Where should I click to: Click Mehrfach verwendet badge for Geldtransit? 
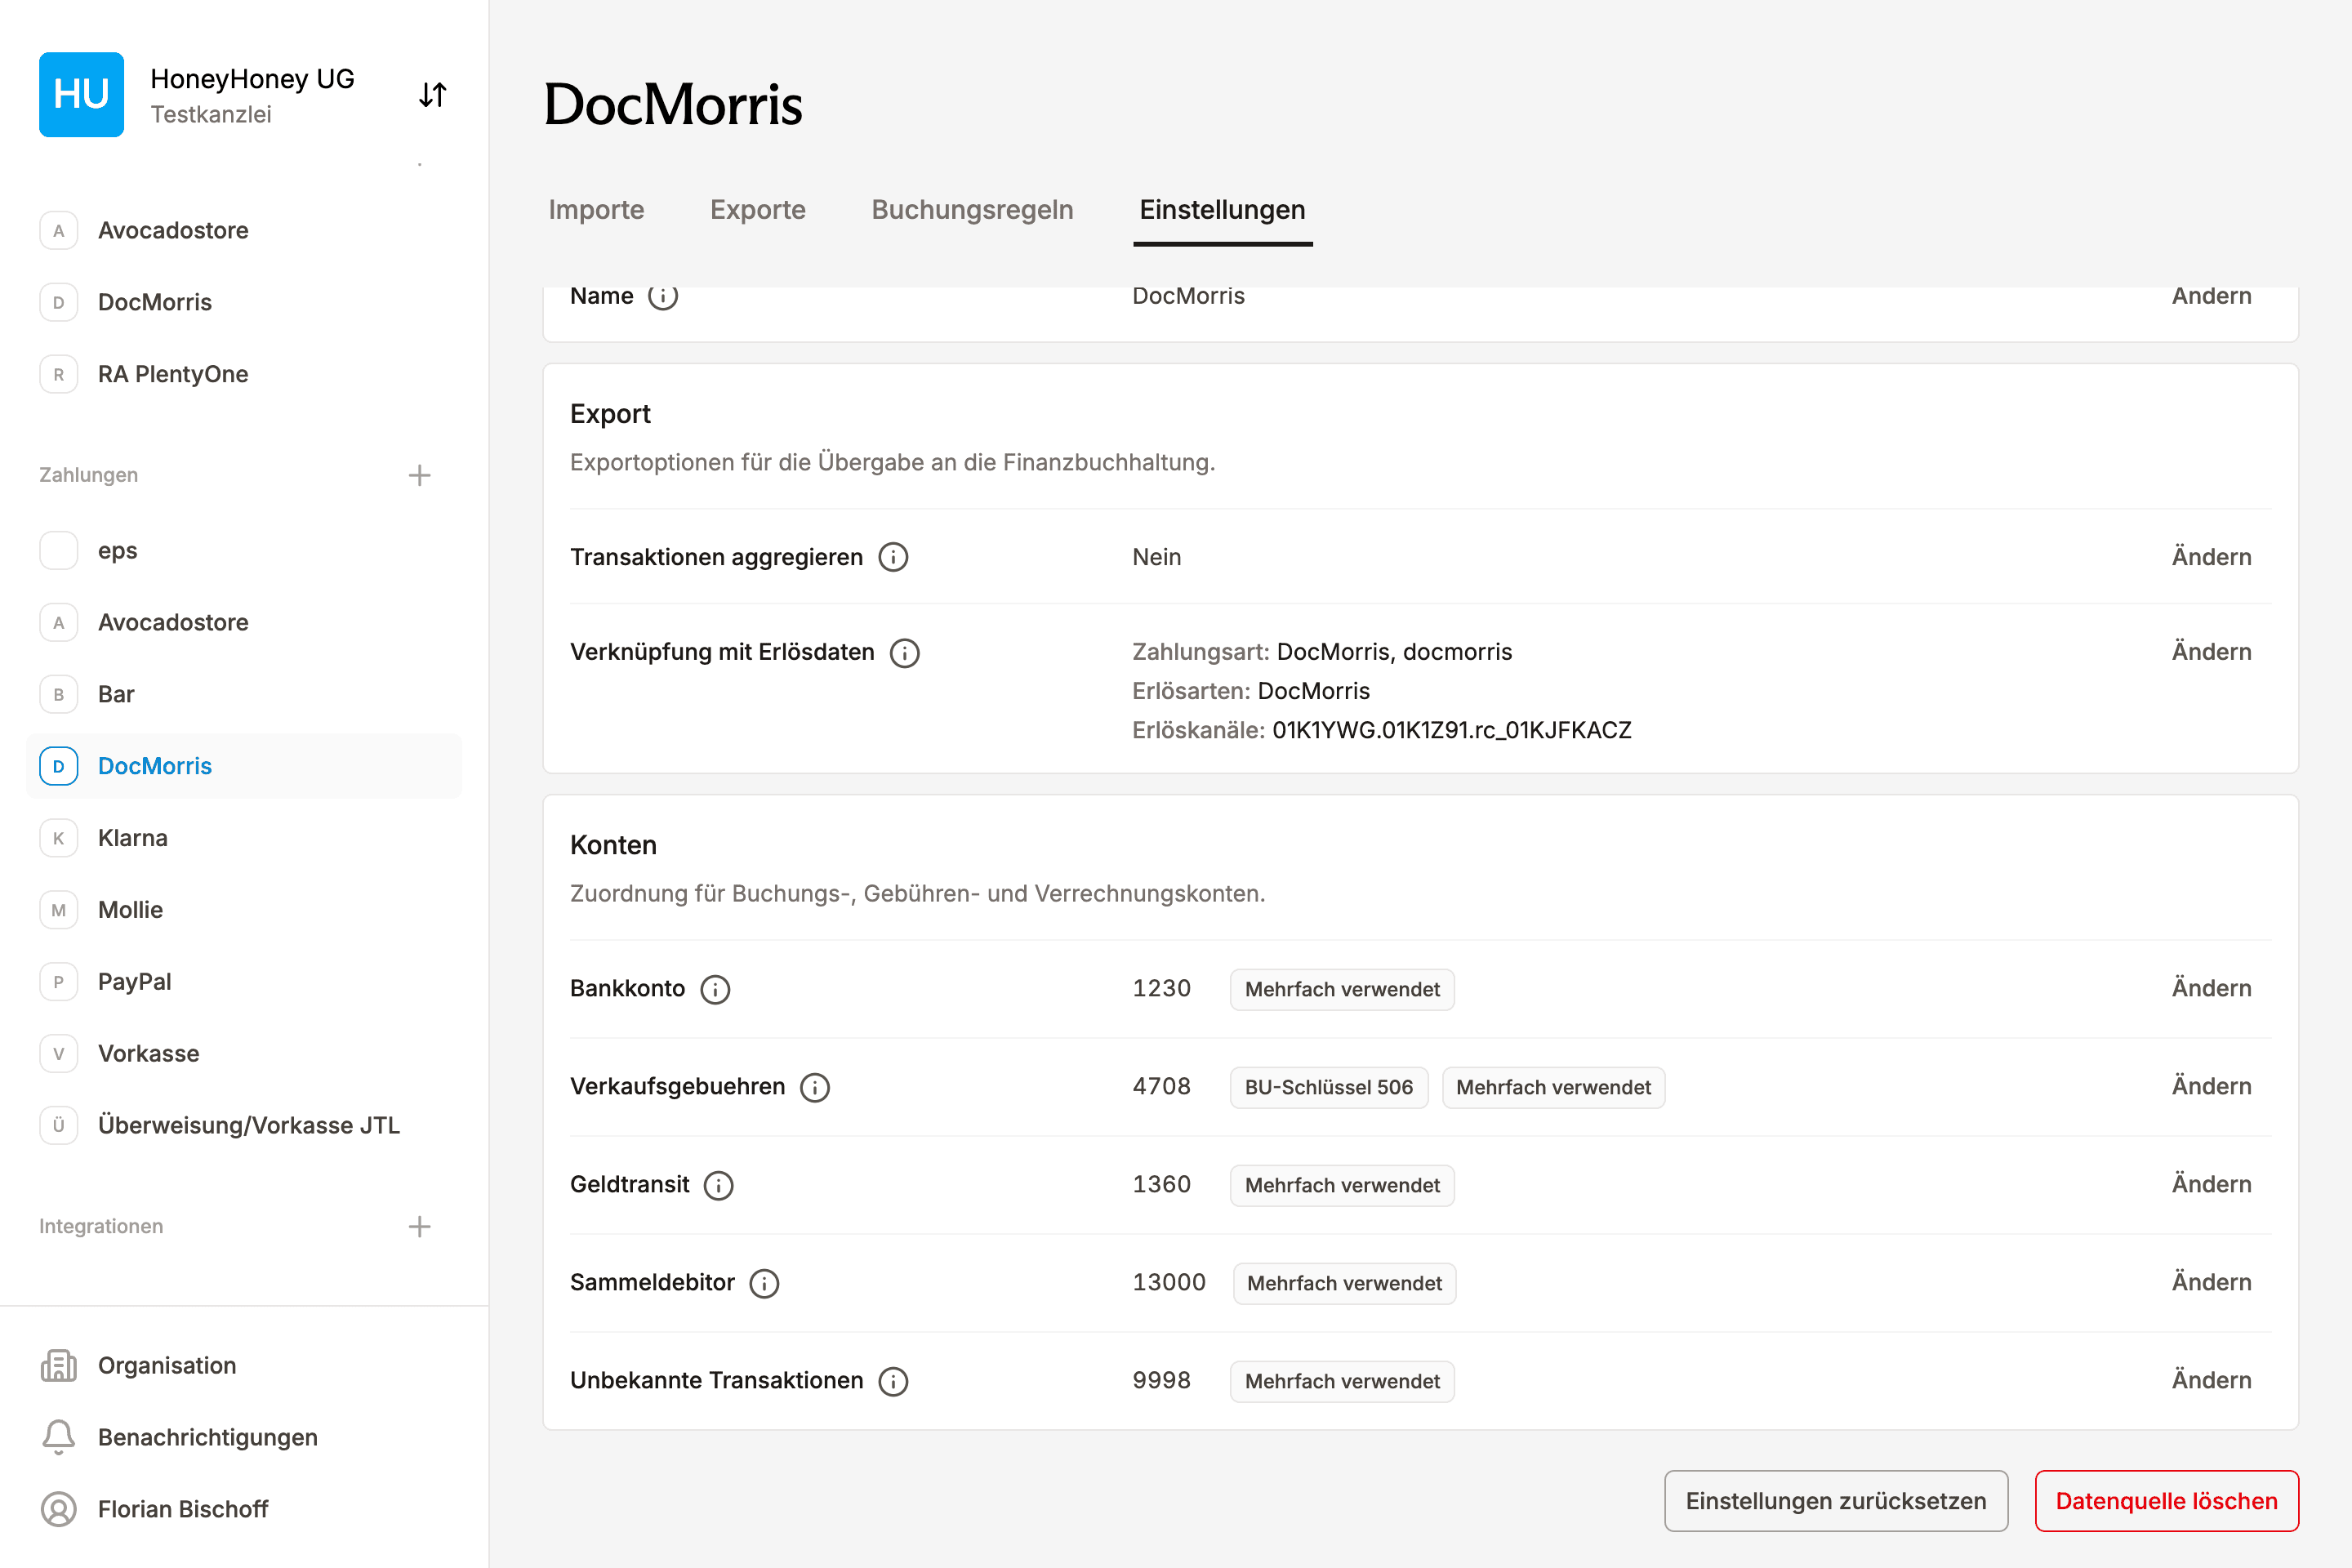[x=1342, y=1185]
